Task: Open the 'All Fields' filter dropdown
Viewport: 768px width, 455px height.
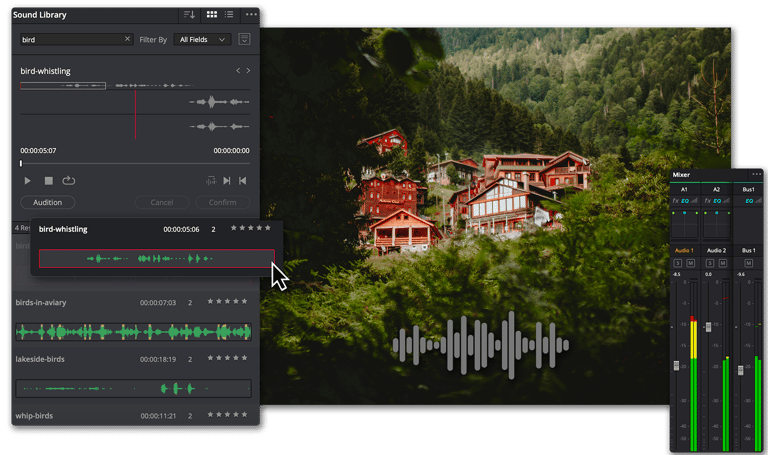Action: [x=202, y=39]
